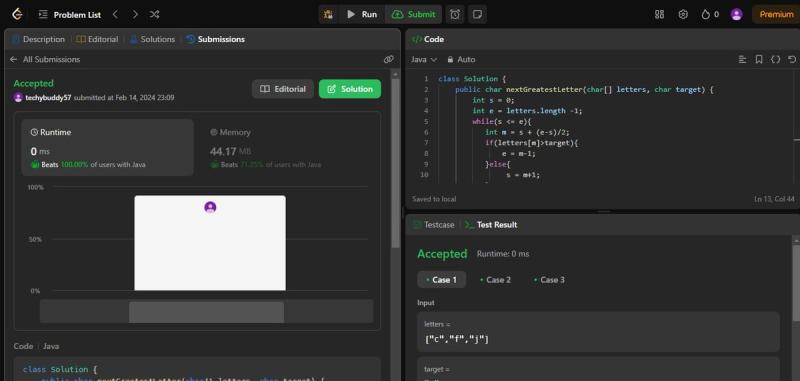800x381 pixels.
Task: Toggle the Auto lock setting
Action: tap(461, 59)
